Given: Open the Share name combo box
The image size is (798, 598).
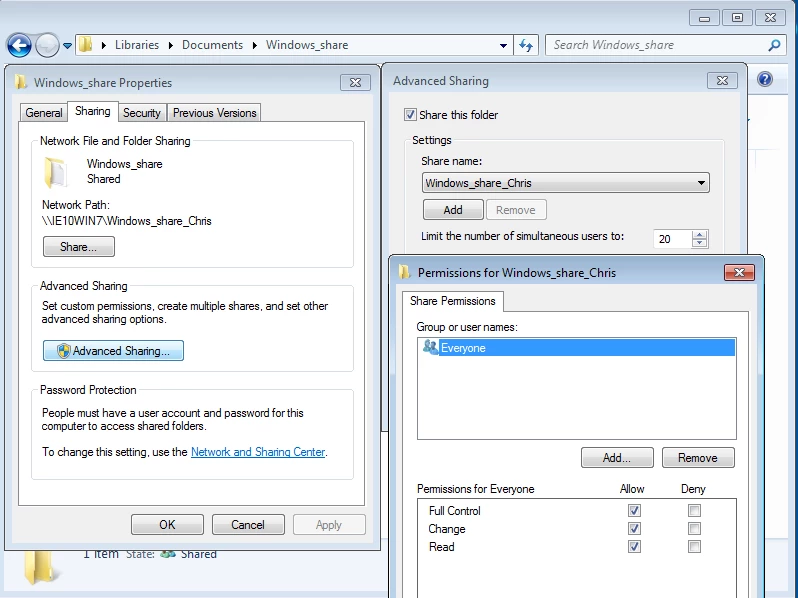Looking at the screenshot, I should pyautogui.click(x=565, y=183).
